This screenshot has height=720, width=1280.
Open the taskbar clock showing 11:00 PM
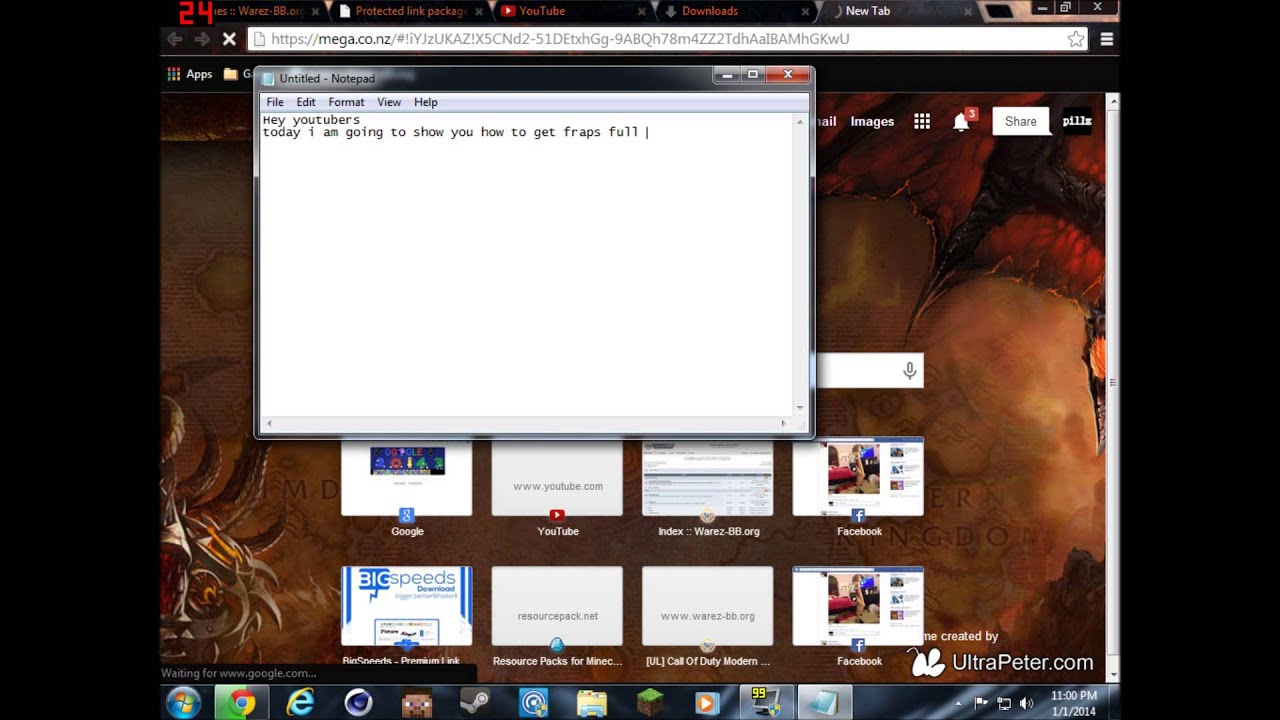[1073, 703]
